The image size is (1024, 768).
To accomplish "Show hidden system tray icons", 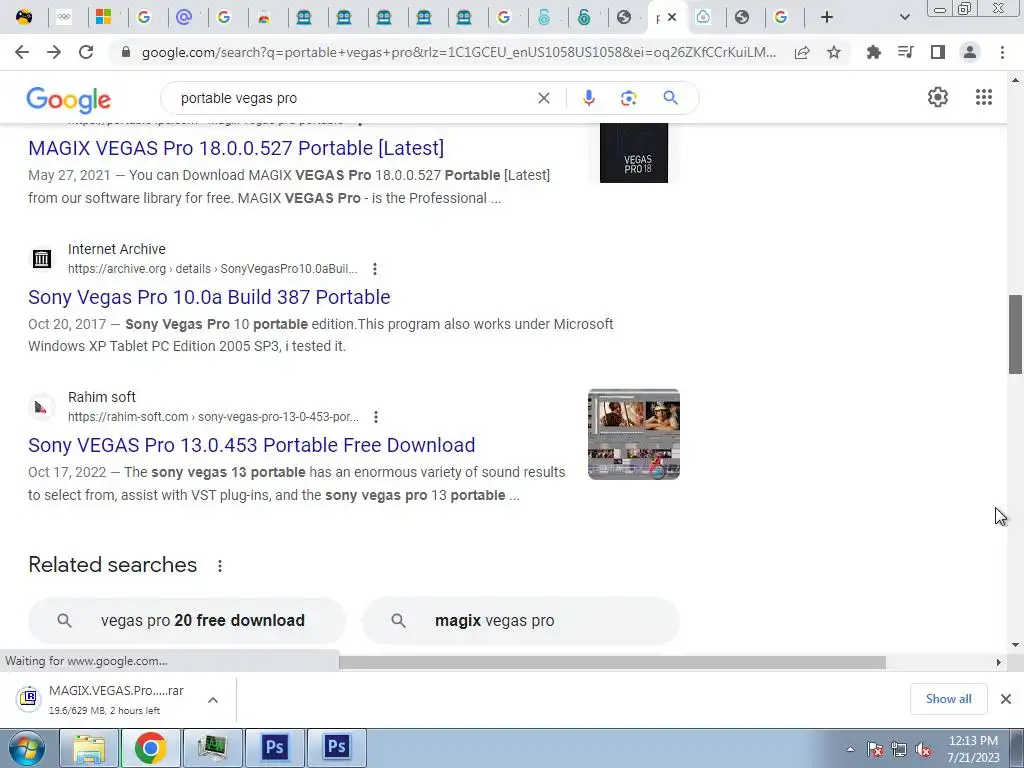I will pos(850,749).
